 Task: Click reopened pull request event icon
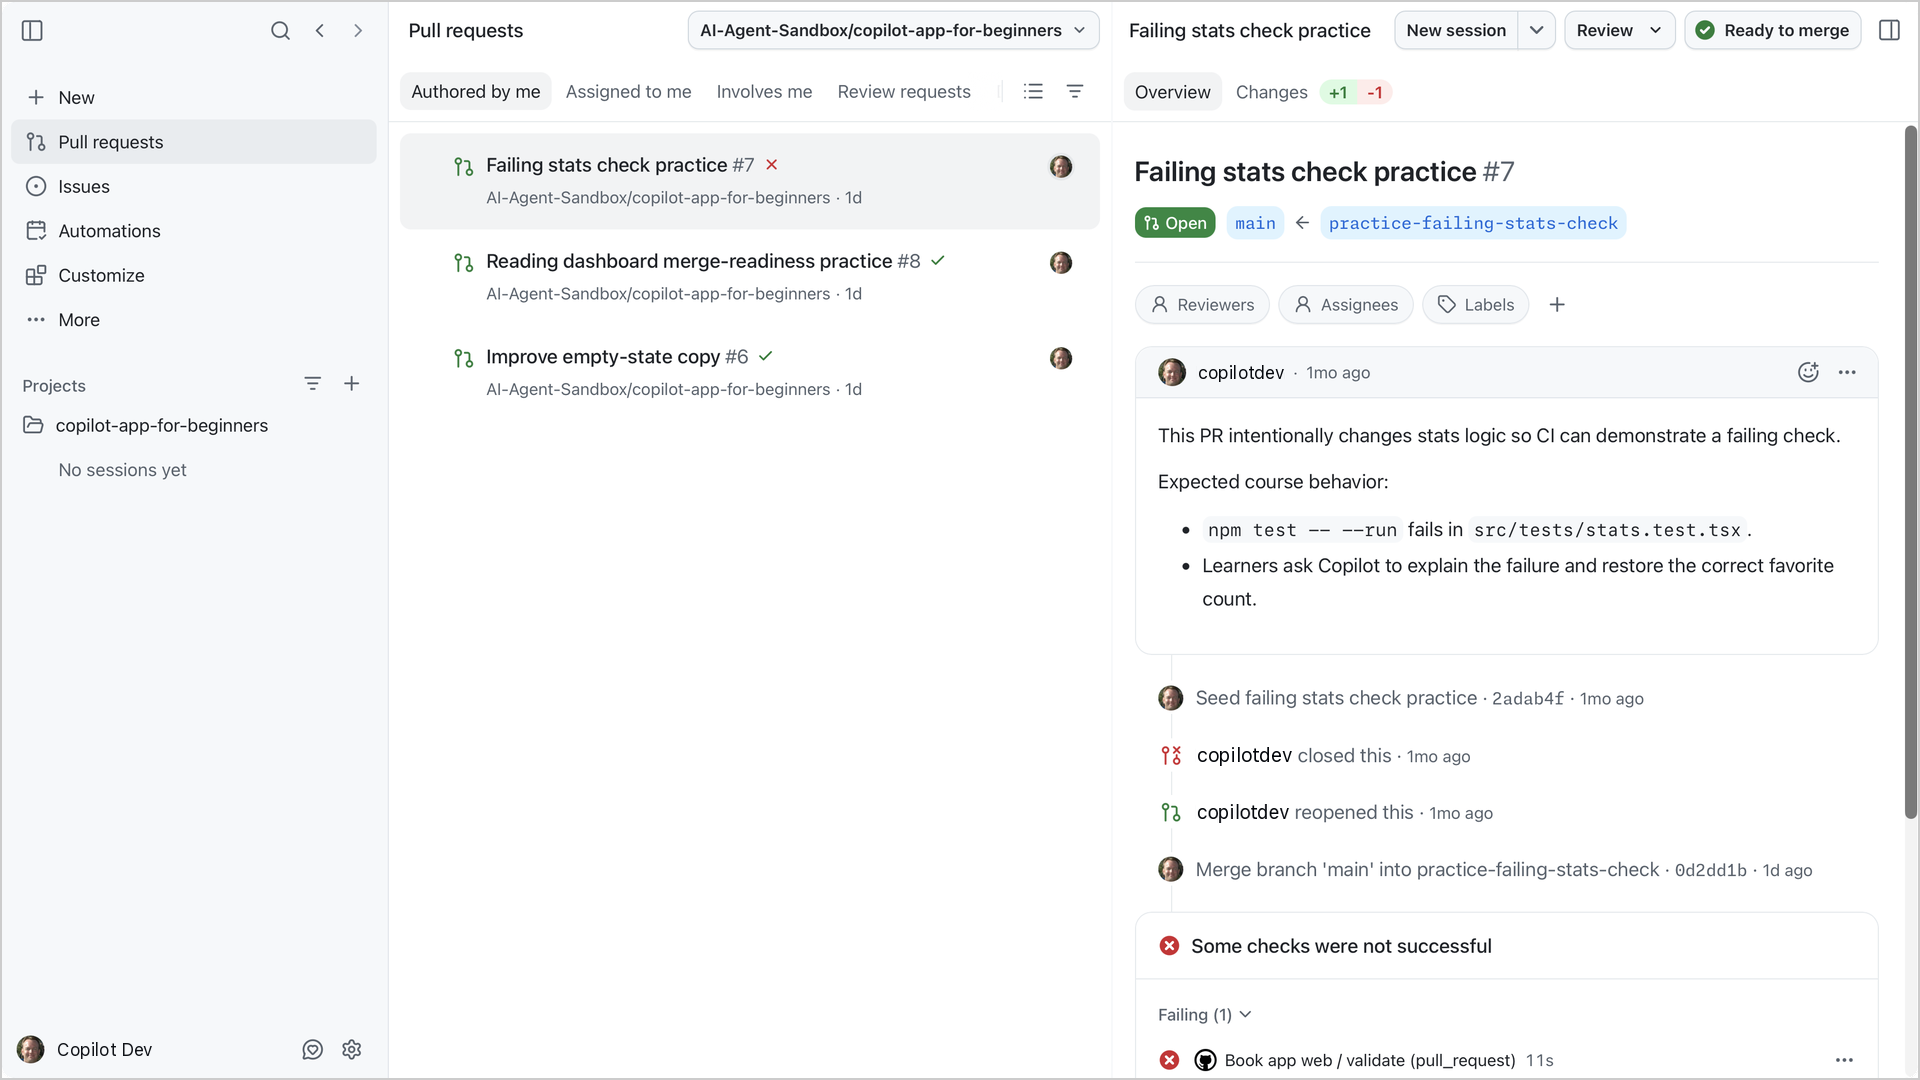point(1171,813)
